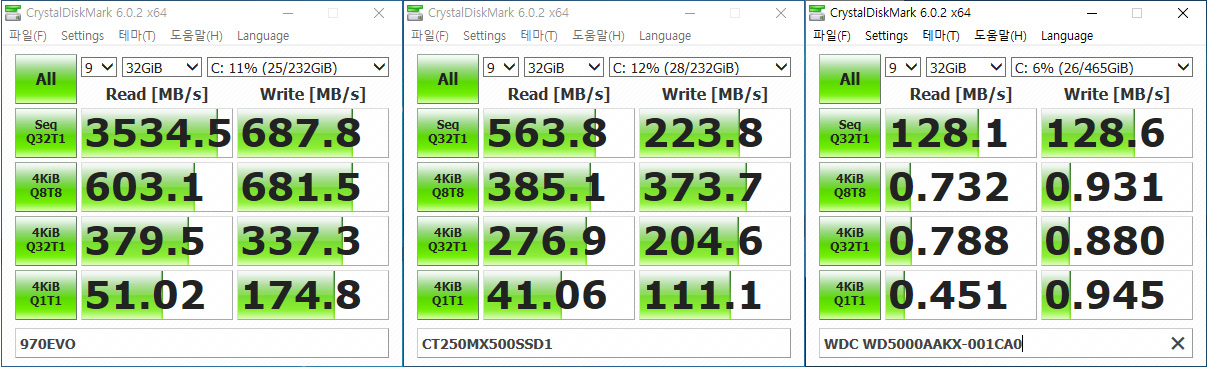Image resolution: width=1207 pixels, height=367 pixels.
Task: Open the Language menu in the 970EVO window
Action: click(x=263, y=36)
